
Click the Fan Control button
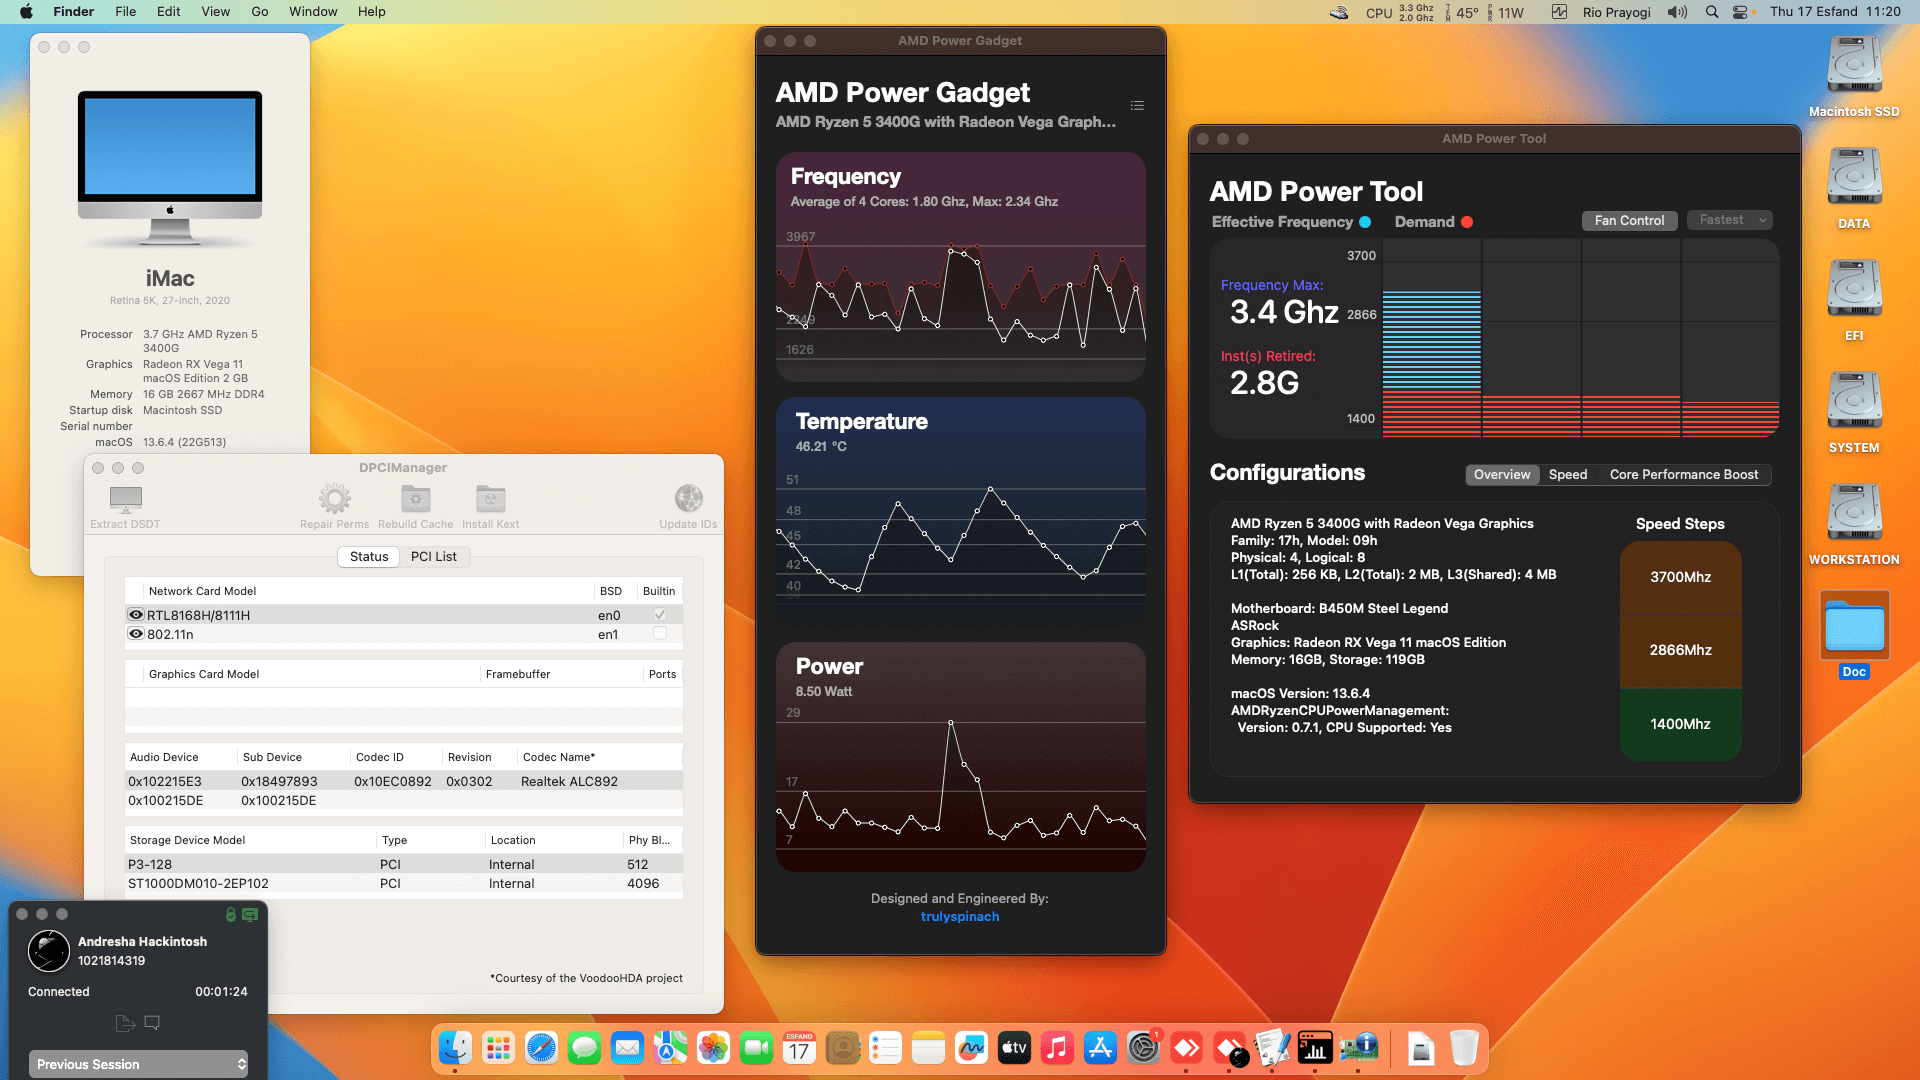1629,220
